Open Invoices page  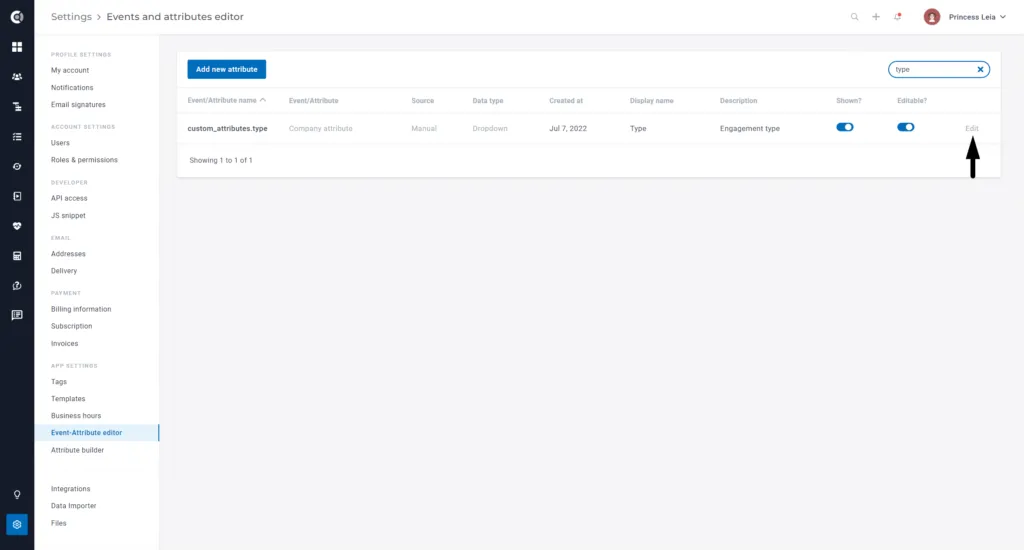[64, 344]
